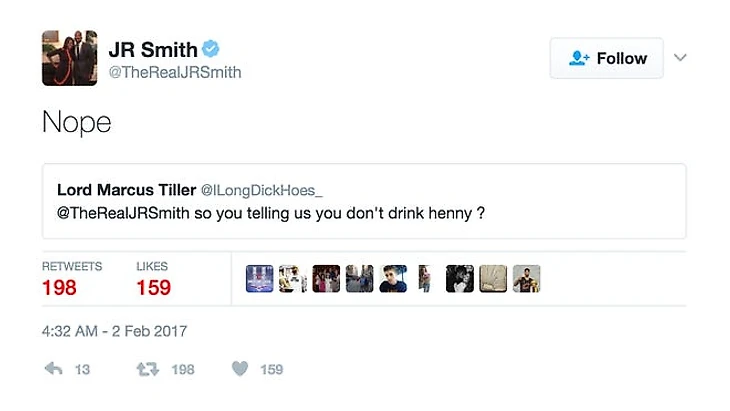Open Lord Marcus Tiller's profile name
Viewport: 730px width, 411px height.
[x=126, y=190]
